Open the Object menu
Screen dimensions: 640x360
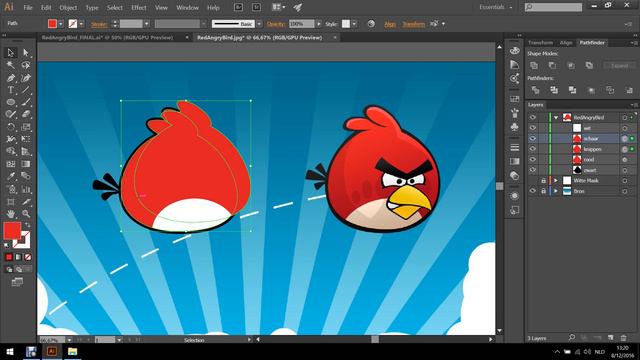pos(68,7)
